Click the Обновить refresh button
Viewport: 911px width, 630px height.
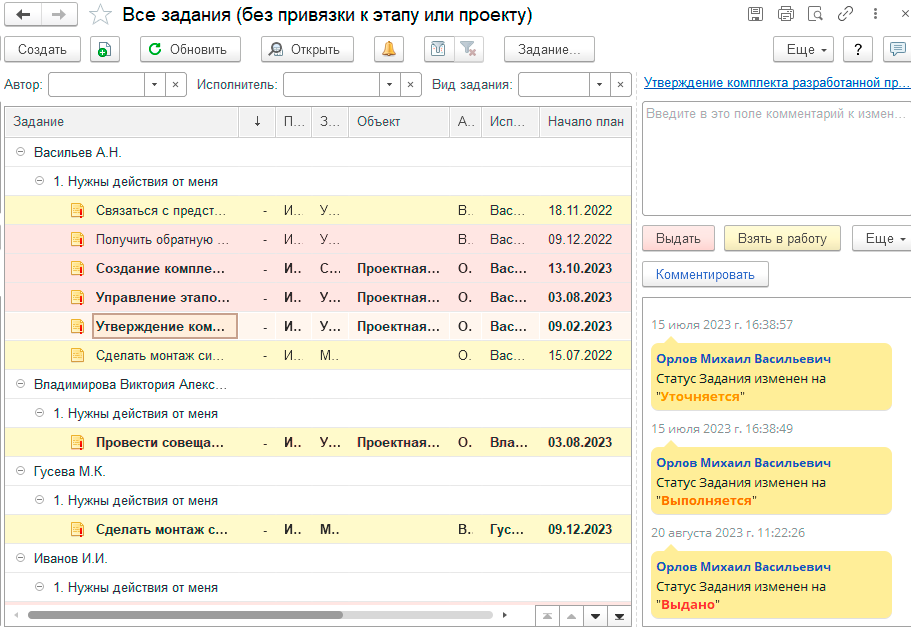tap(190, 50)
